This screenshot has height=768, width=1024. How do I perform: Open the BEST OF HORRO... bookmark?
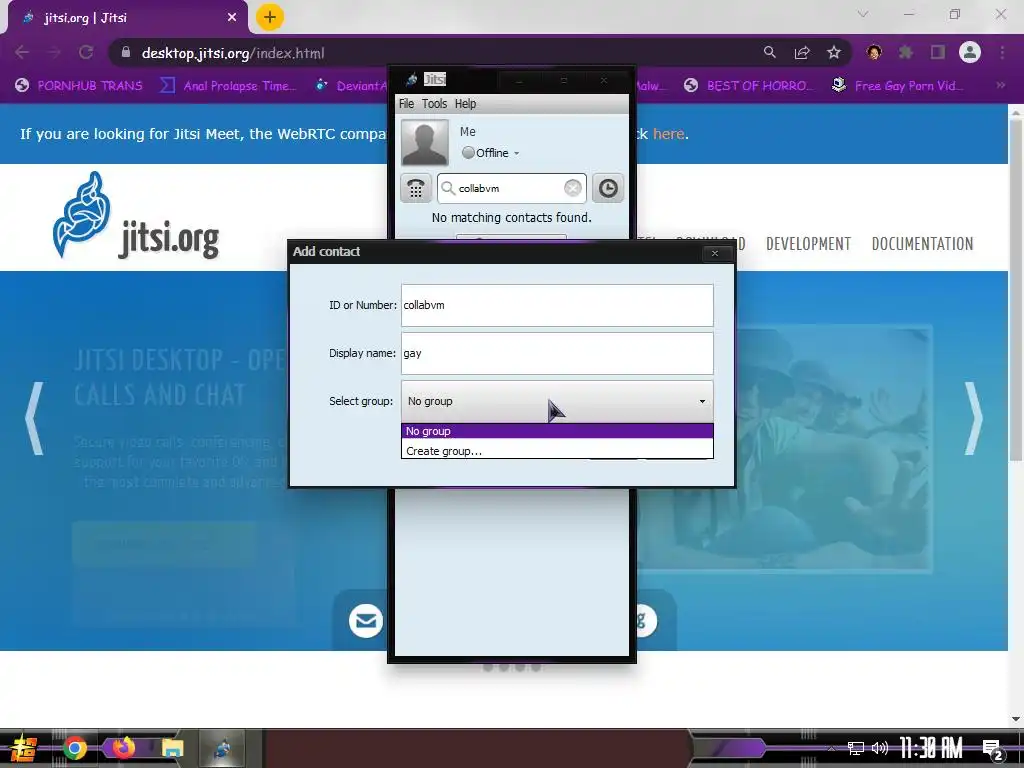tap(749, 86)
